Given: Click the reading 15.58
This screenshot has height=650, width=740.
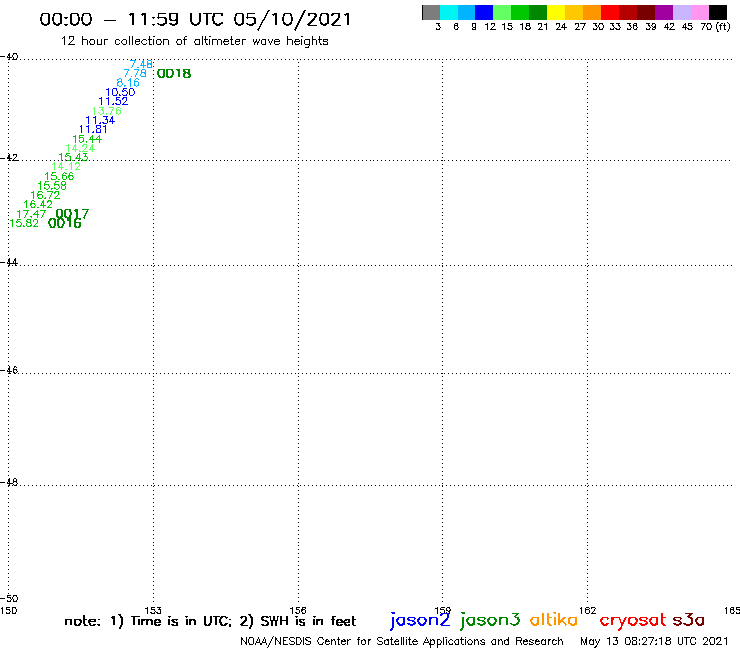Looking at the screenshot, I should 52,186.
